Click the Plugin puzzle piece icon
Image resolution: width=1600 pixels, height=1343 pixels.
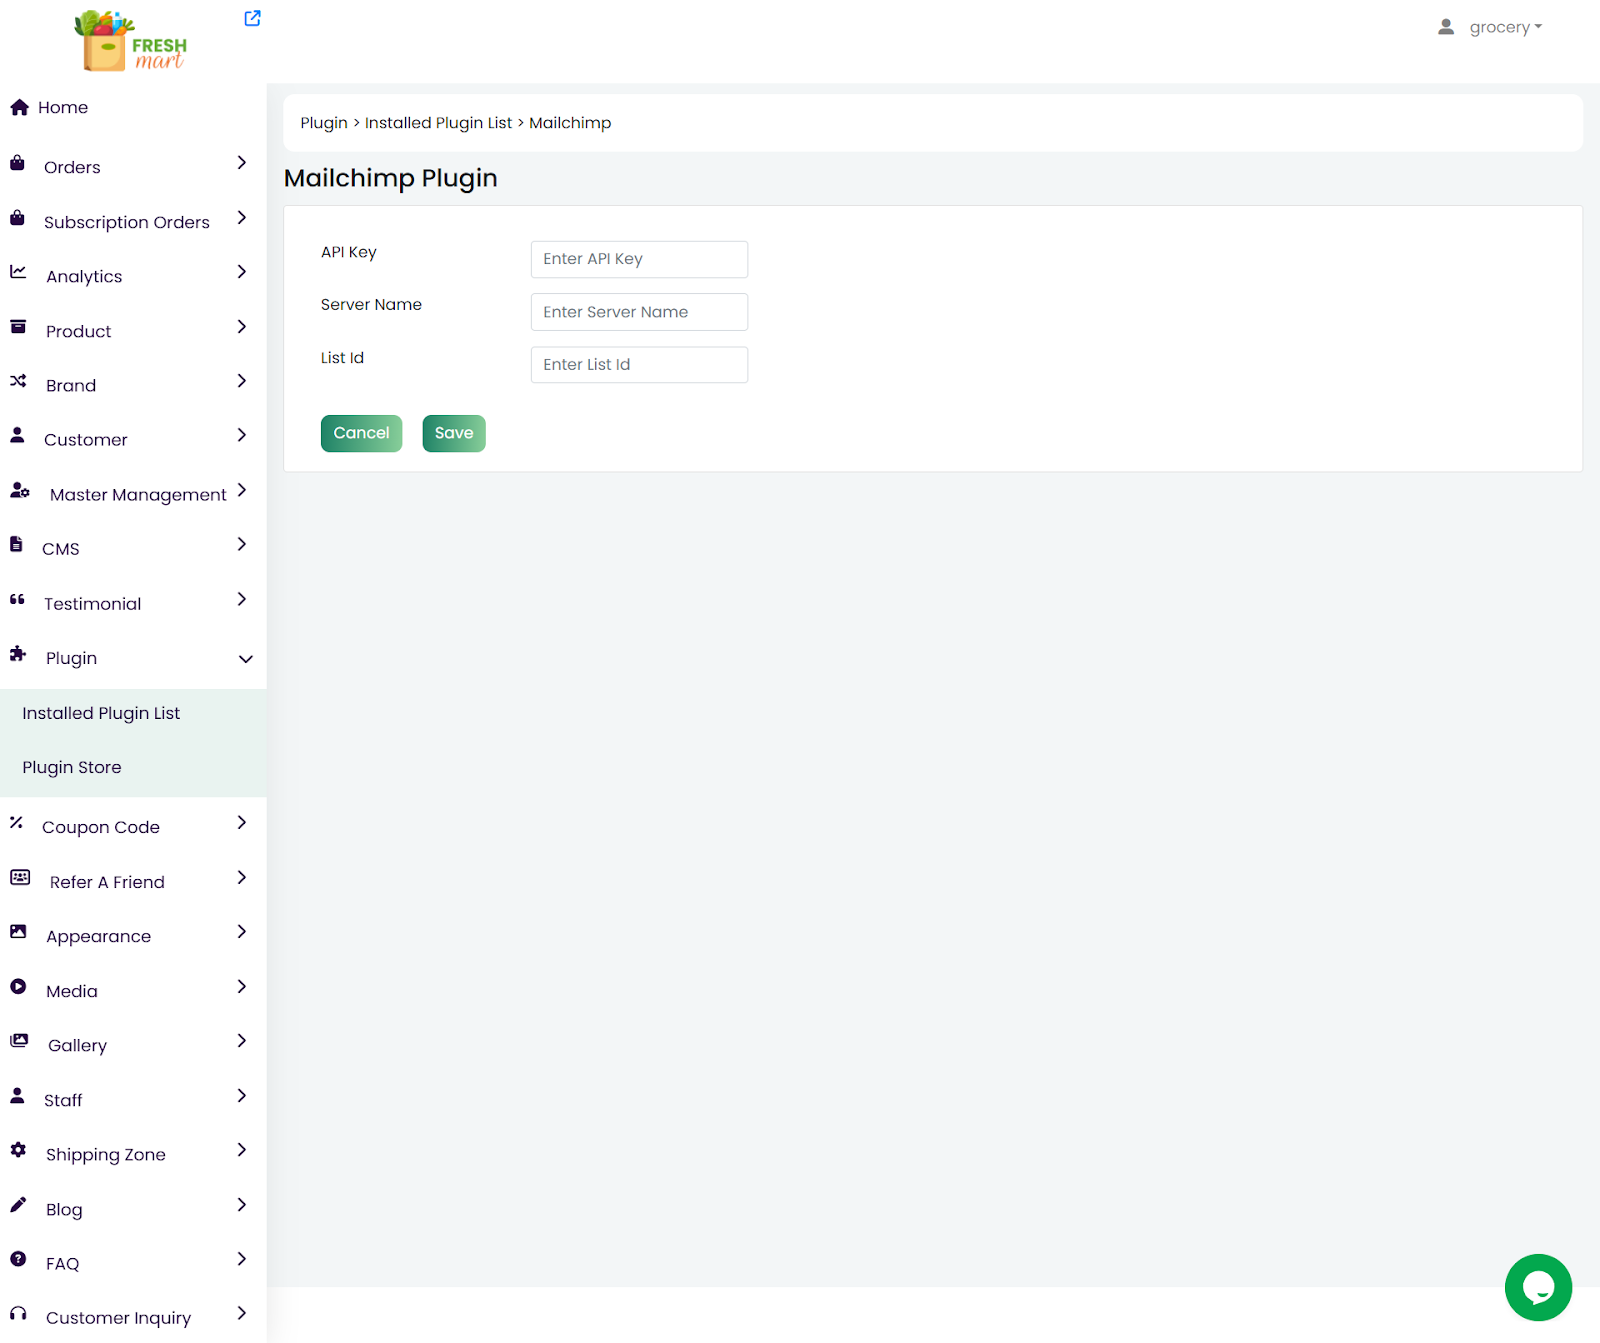(x=18, y=654)
